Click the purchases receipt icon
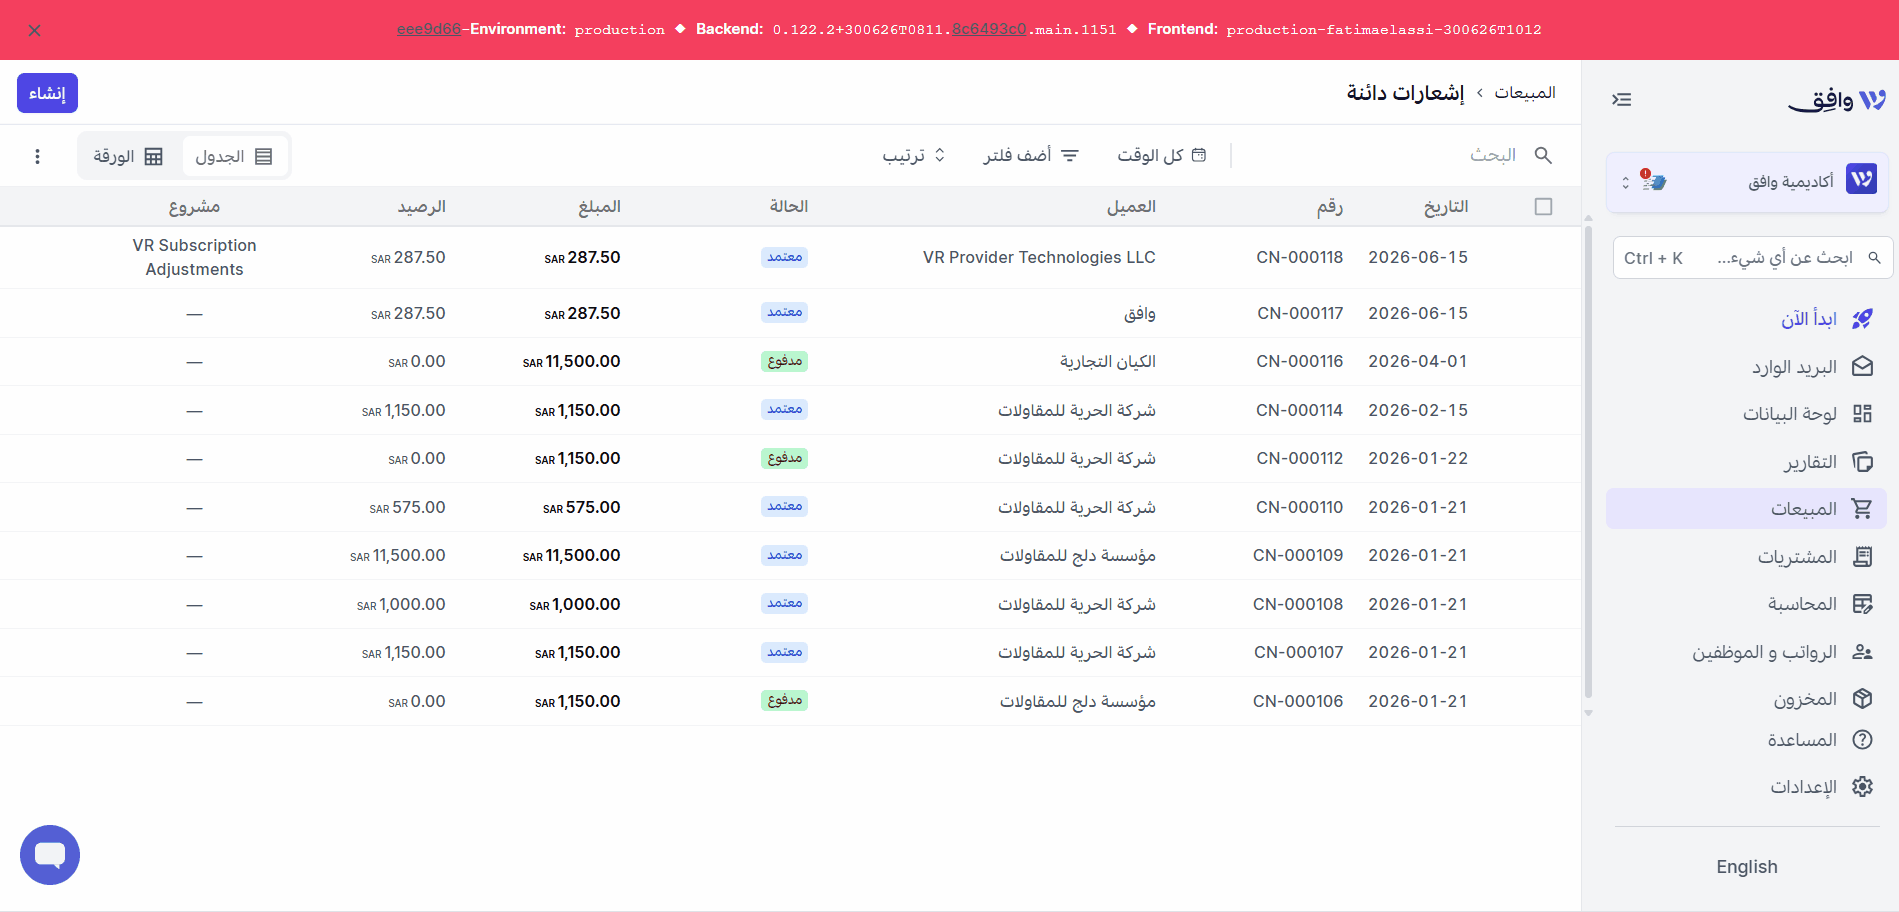Screen dimensions: 1899x912 [1862, 557]
